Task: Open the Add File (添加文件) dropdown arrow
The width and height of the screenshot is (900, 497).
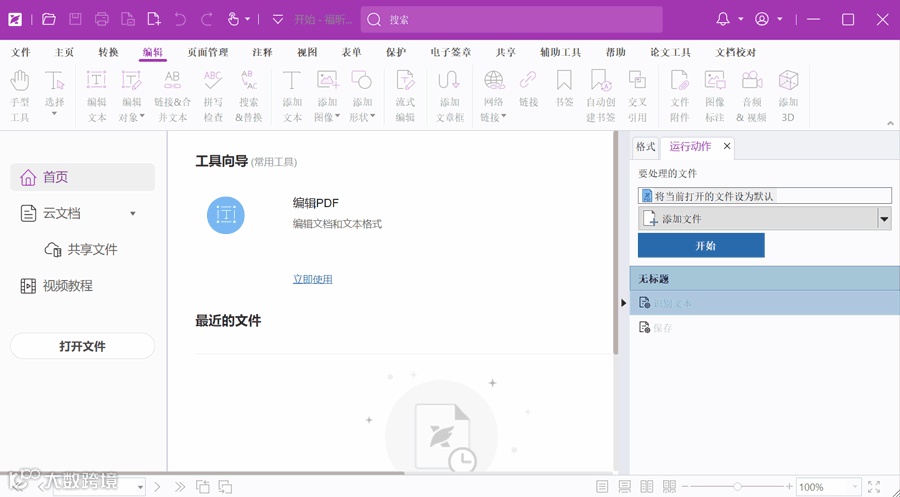Action: point(885,219)
